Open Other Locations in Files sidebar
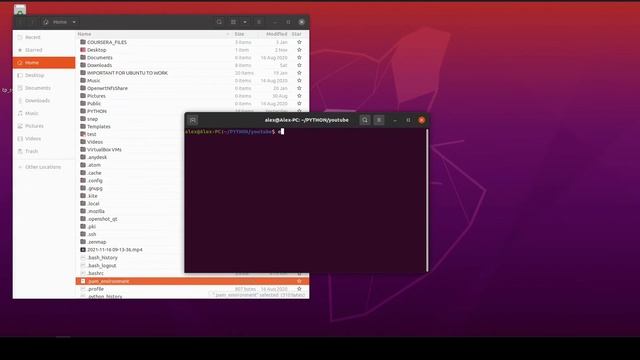Viewport: 640px width, 360px height. click(44, 167)
